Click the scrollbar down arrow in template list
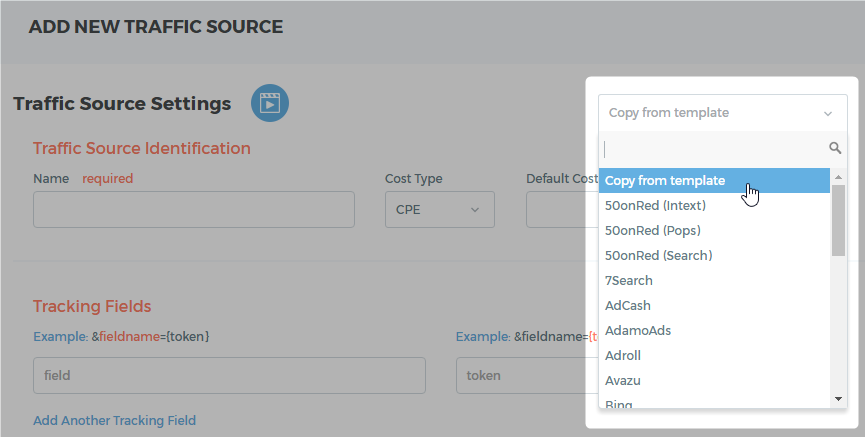The image size is (865, 437). 839,399
